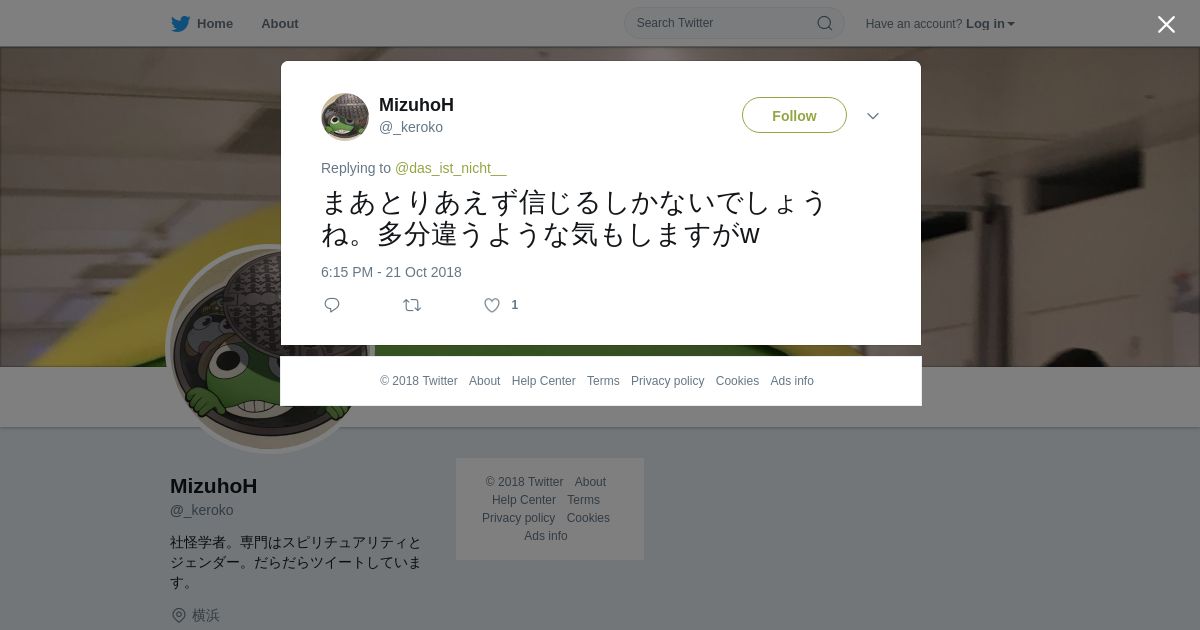Expand the tweet options chevron menu
This screenshot has height=630, width=1200.
[x=873, y=116]
